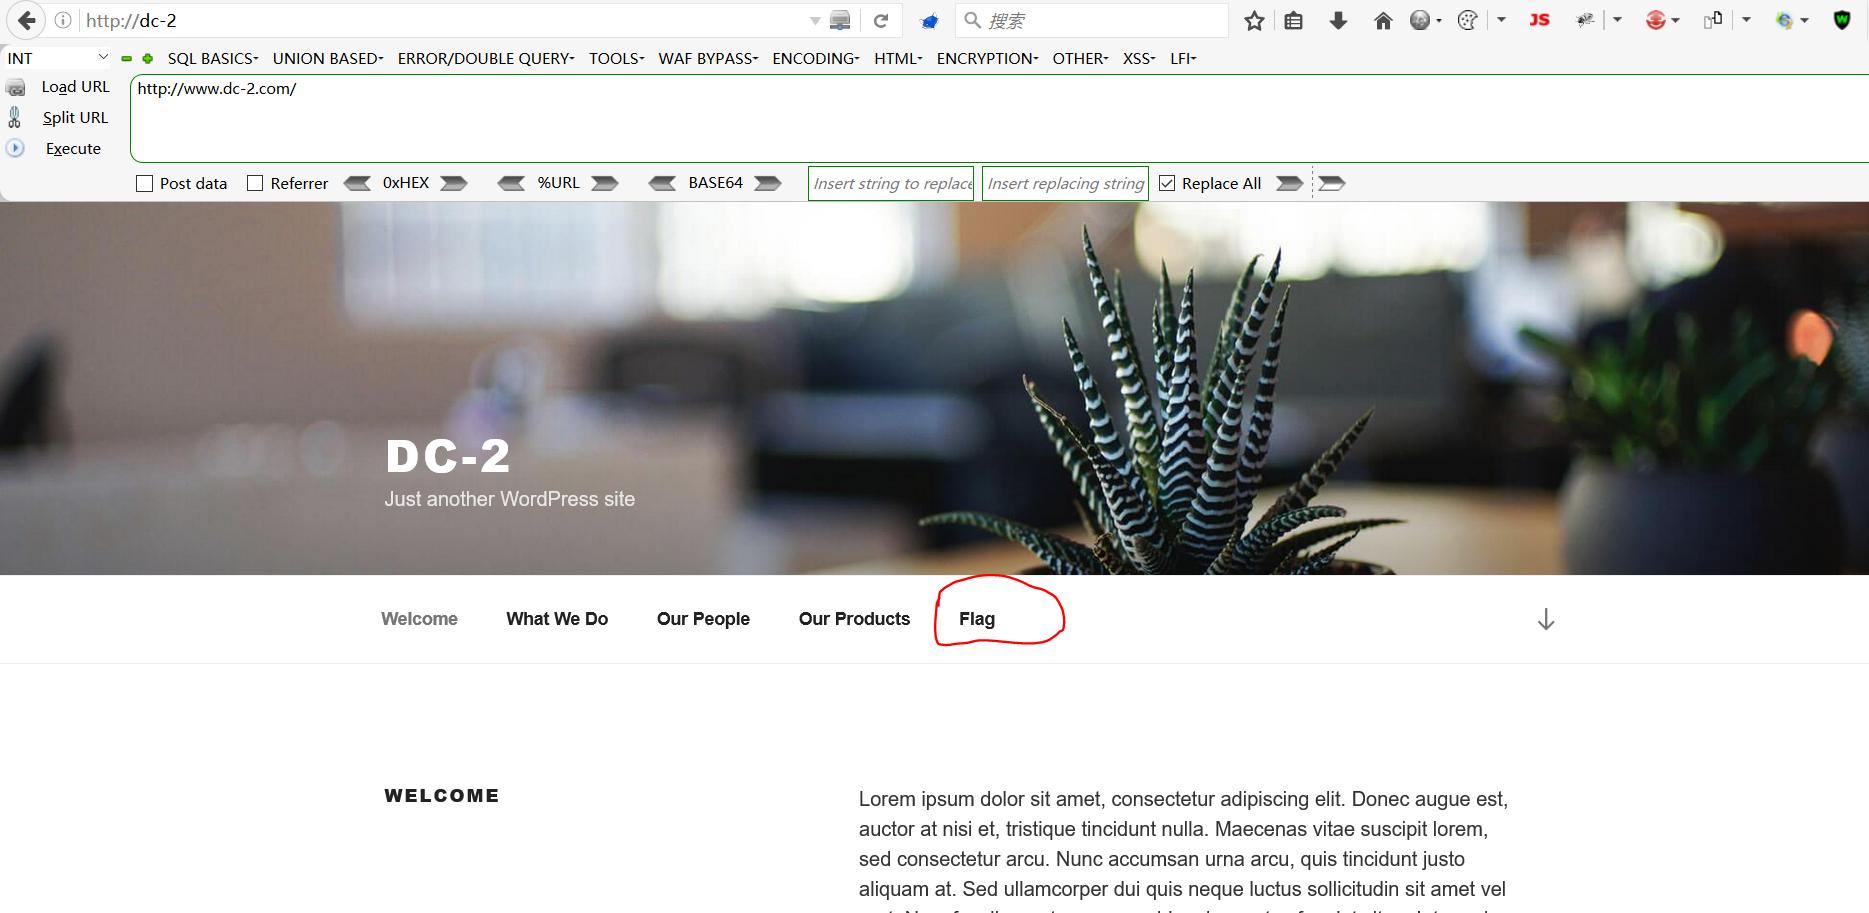This screenshot has height=913, width=1869.
Task: Click the browser home icon
Action: click(1383, 20)
